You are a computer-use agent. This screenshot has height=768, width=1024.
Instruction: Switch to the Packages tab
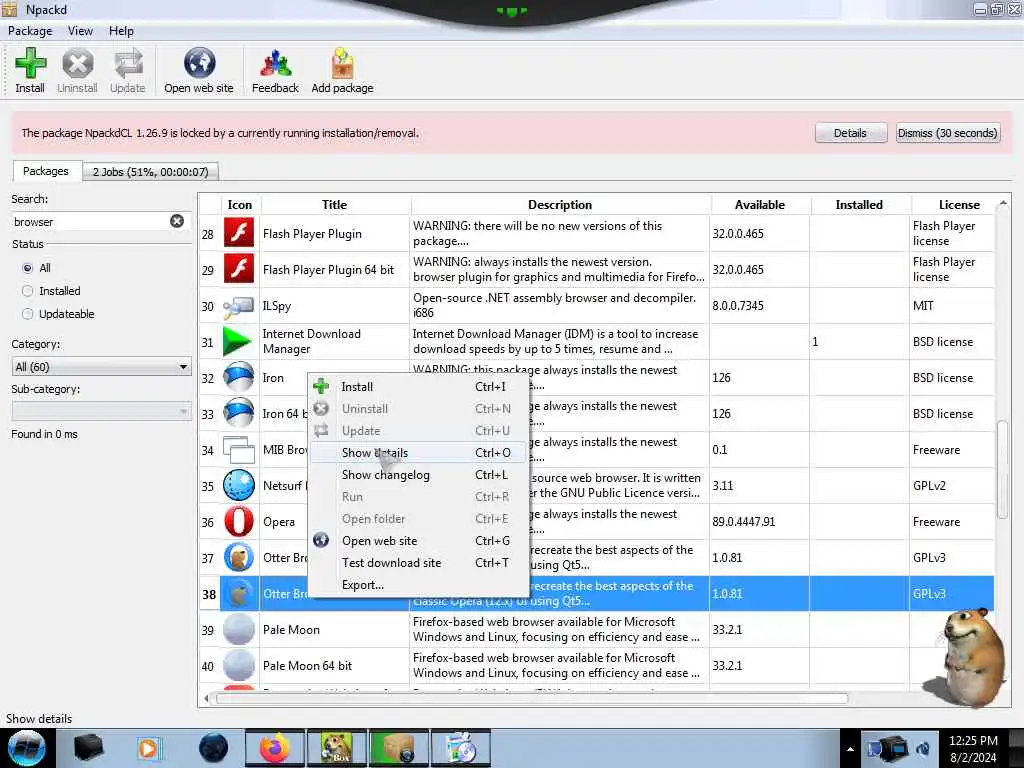(46, 170)
